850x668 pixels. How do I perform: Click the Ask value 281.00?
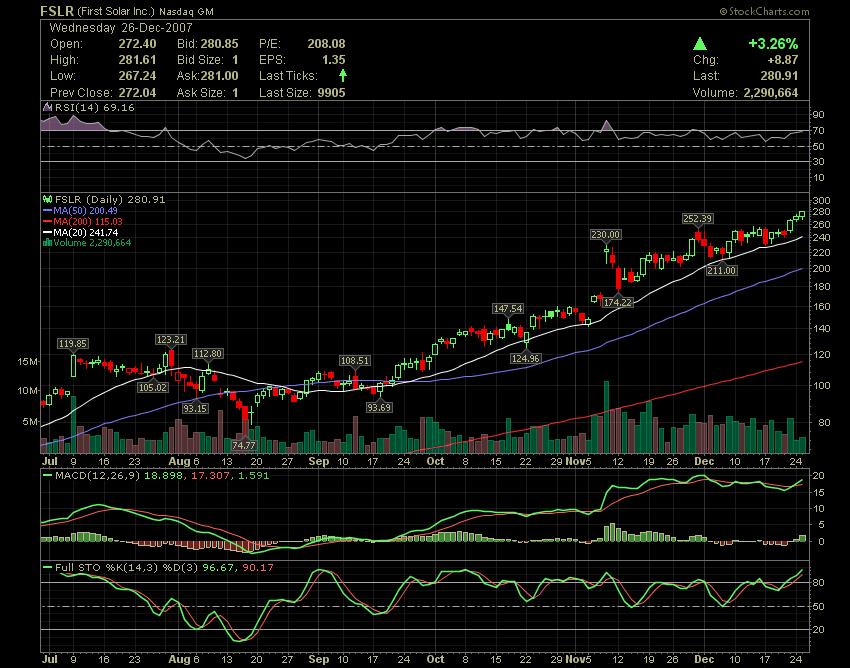pos(220,76)
